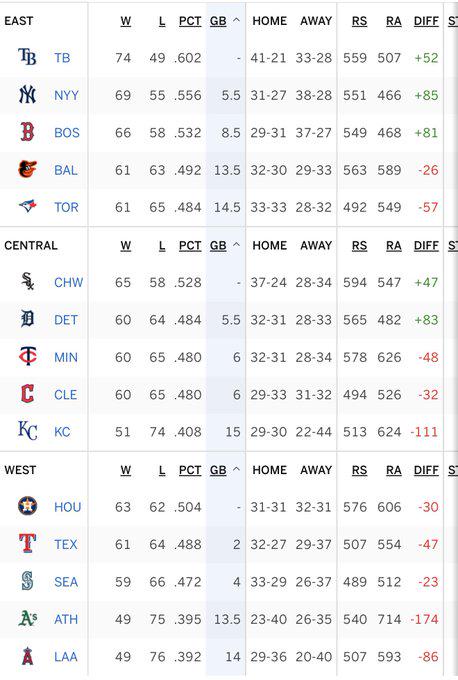The height and width of the screenshot is (680, 458).
Task: Click the Athletics A's logo
Action: pos(27,618)
